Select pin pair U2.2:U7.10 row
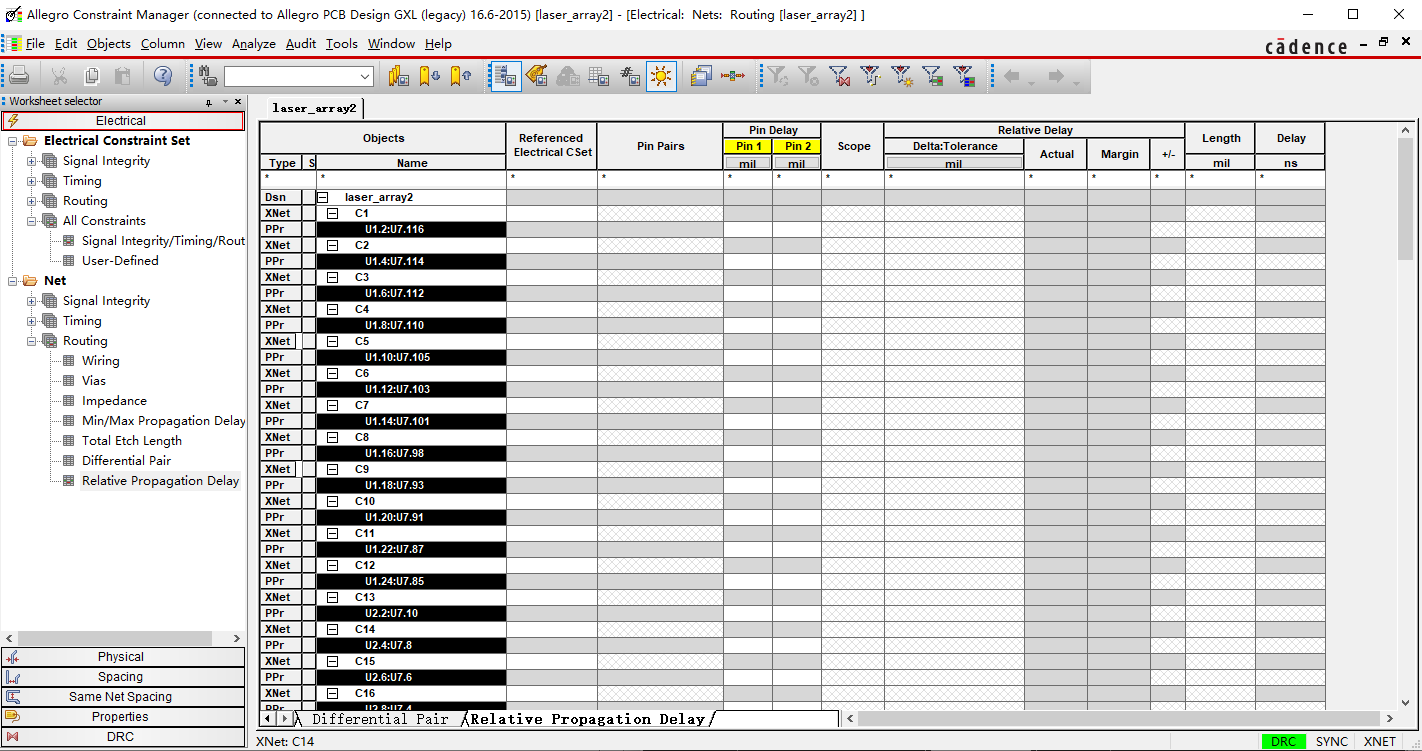Viewport: 1422px width, 751px height. coord(411,614)
